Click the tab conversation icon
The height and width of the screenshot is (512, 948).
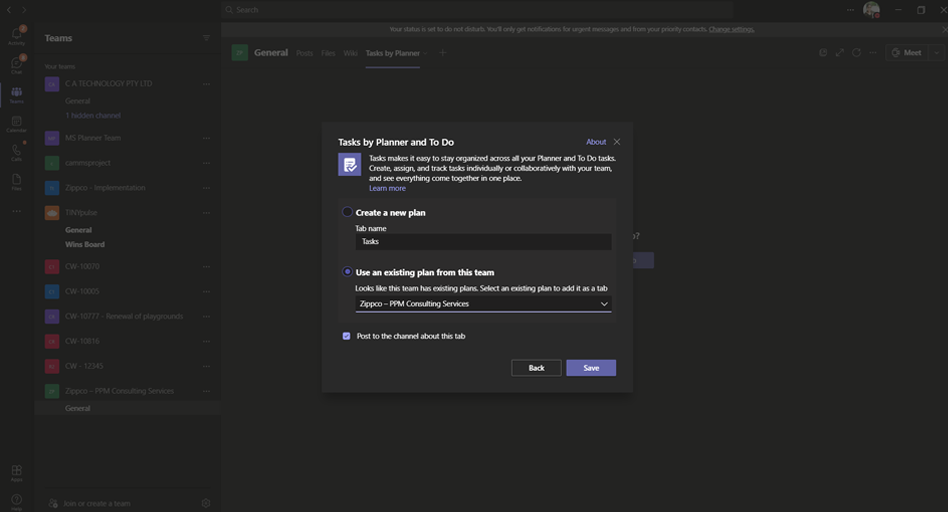point(823,53)
